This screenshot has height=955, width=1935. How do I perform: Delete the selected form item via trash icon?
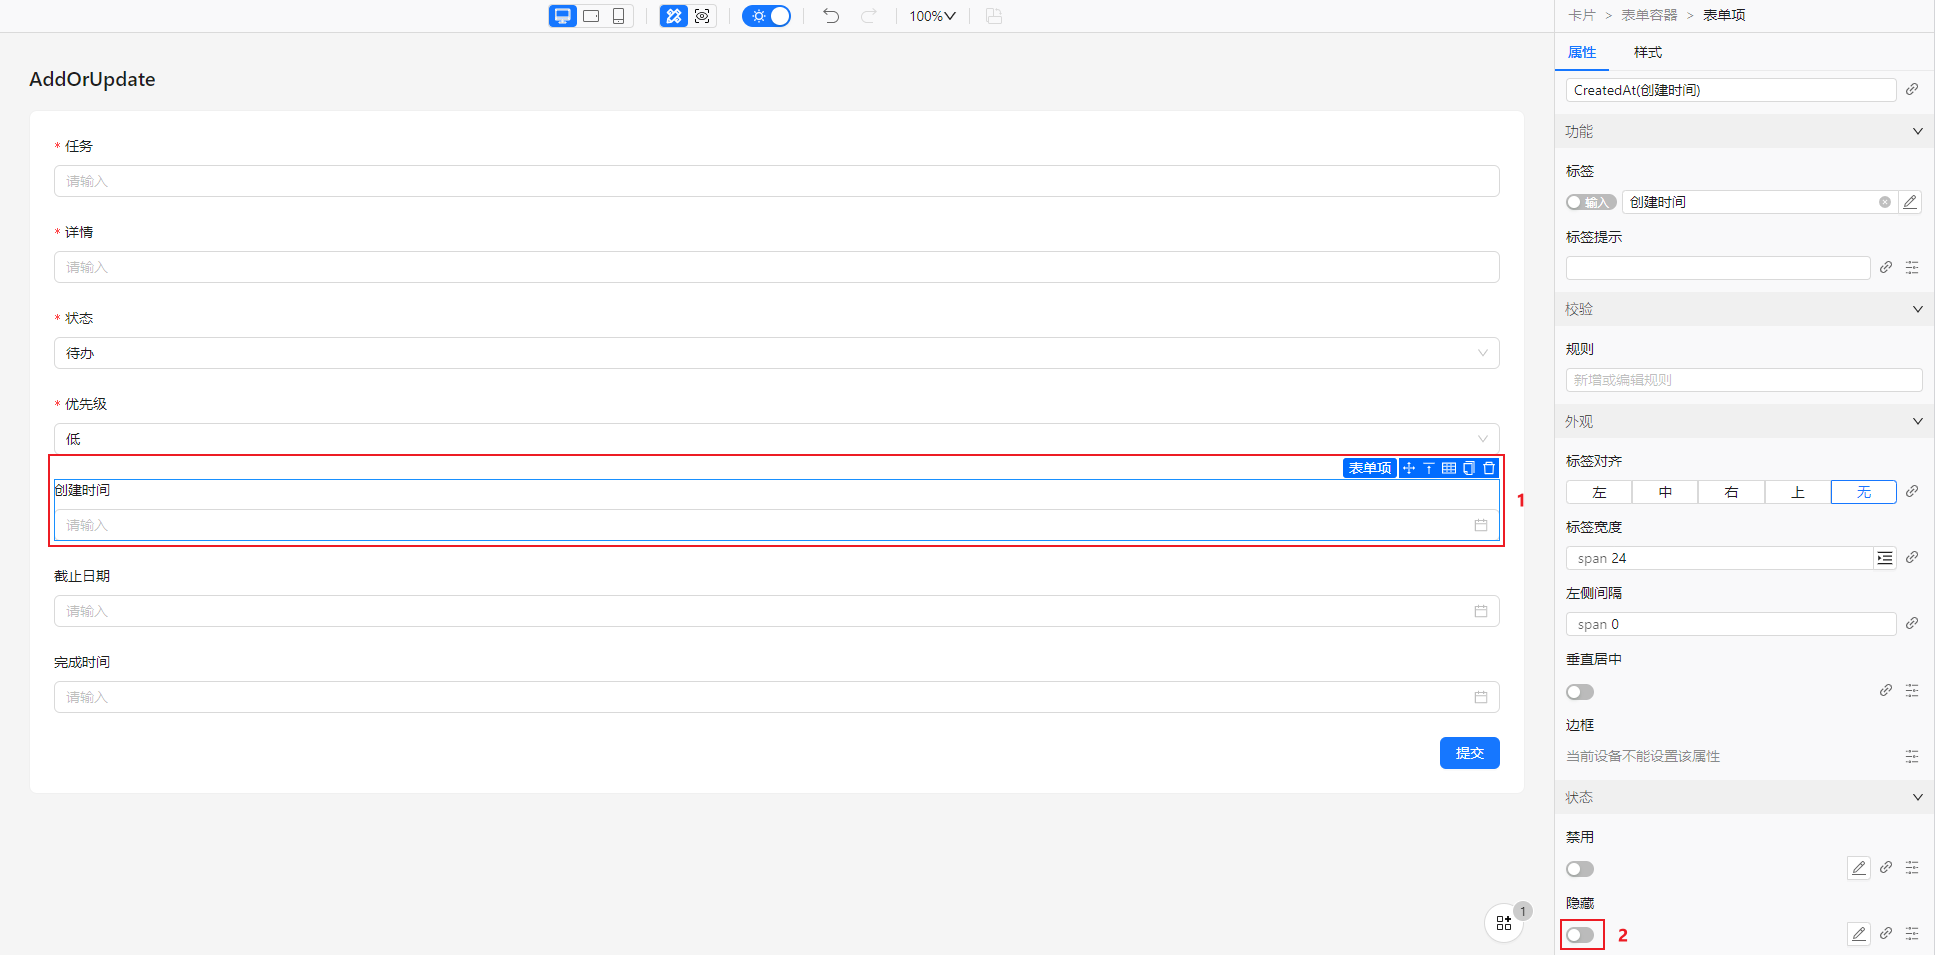click(1489, 468)
